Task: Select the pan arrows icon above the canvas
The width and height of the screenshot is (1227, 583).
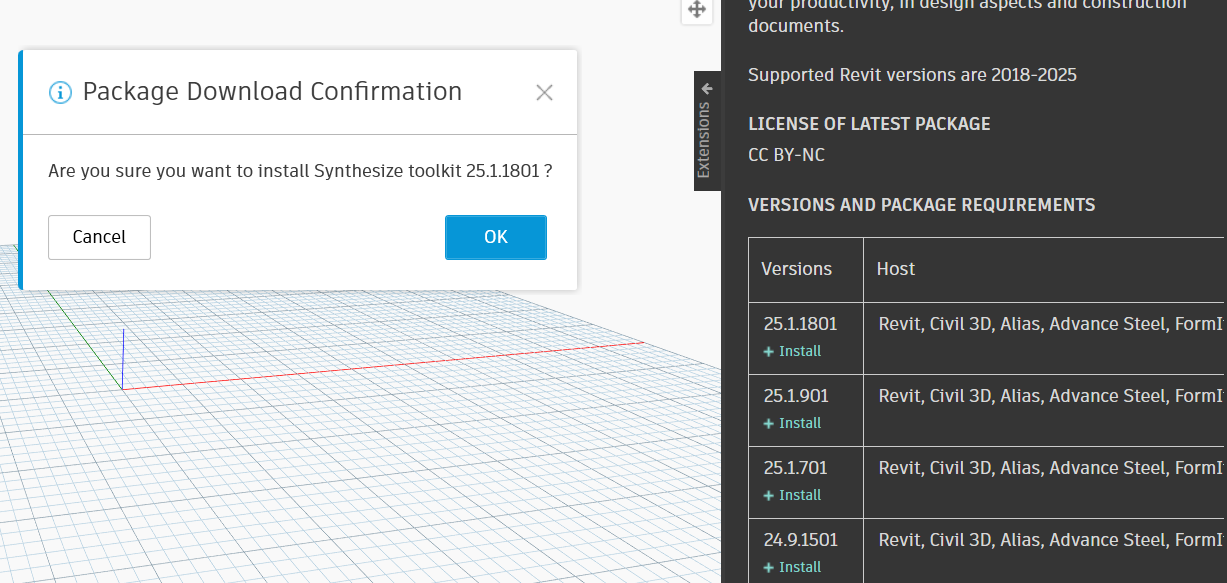Action: coord(696,10)
